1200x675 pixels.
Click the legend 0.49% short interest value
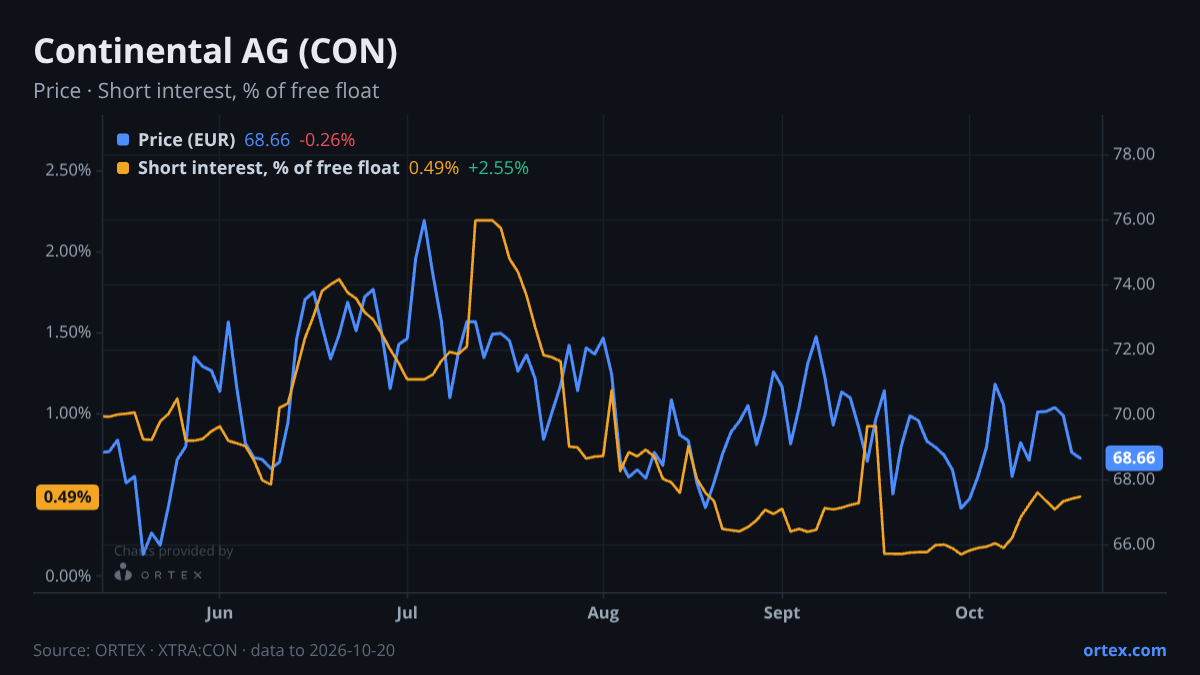click(434, 168)
